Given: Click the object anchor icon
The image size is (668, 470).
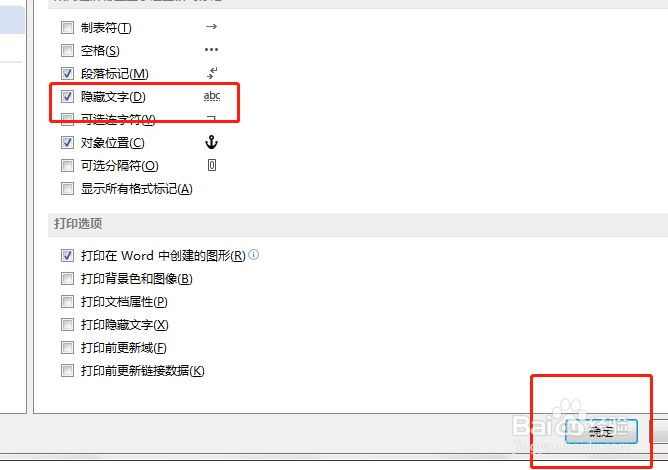Looking at the screenshot, I should click(211, 142).
